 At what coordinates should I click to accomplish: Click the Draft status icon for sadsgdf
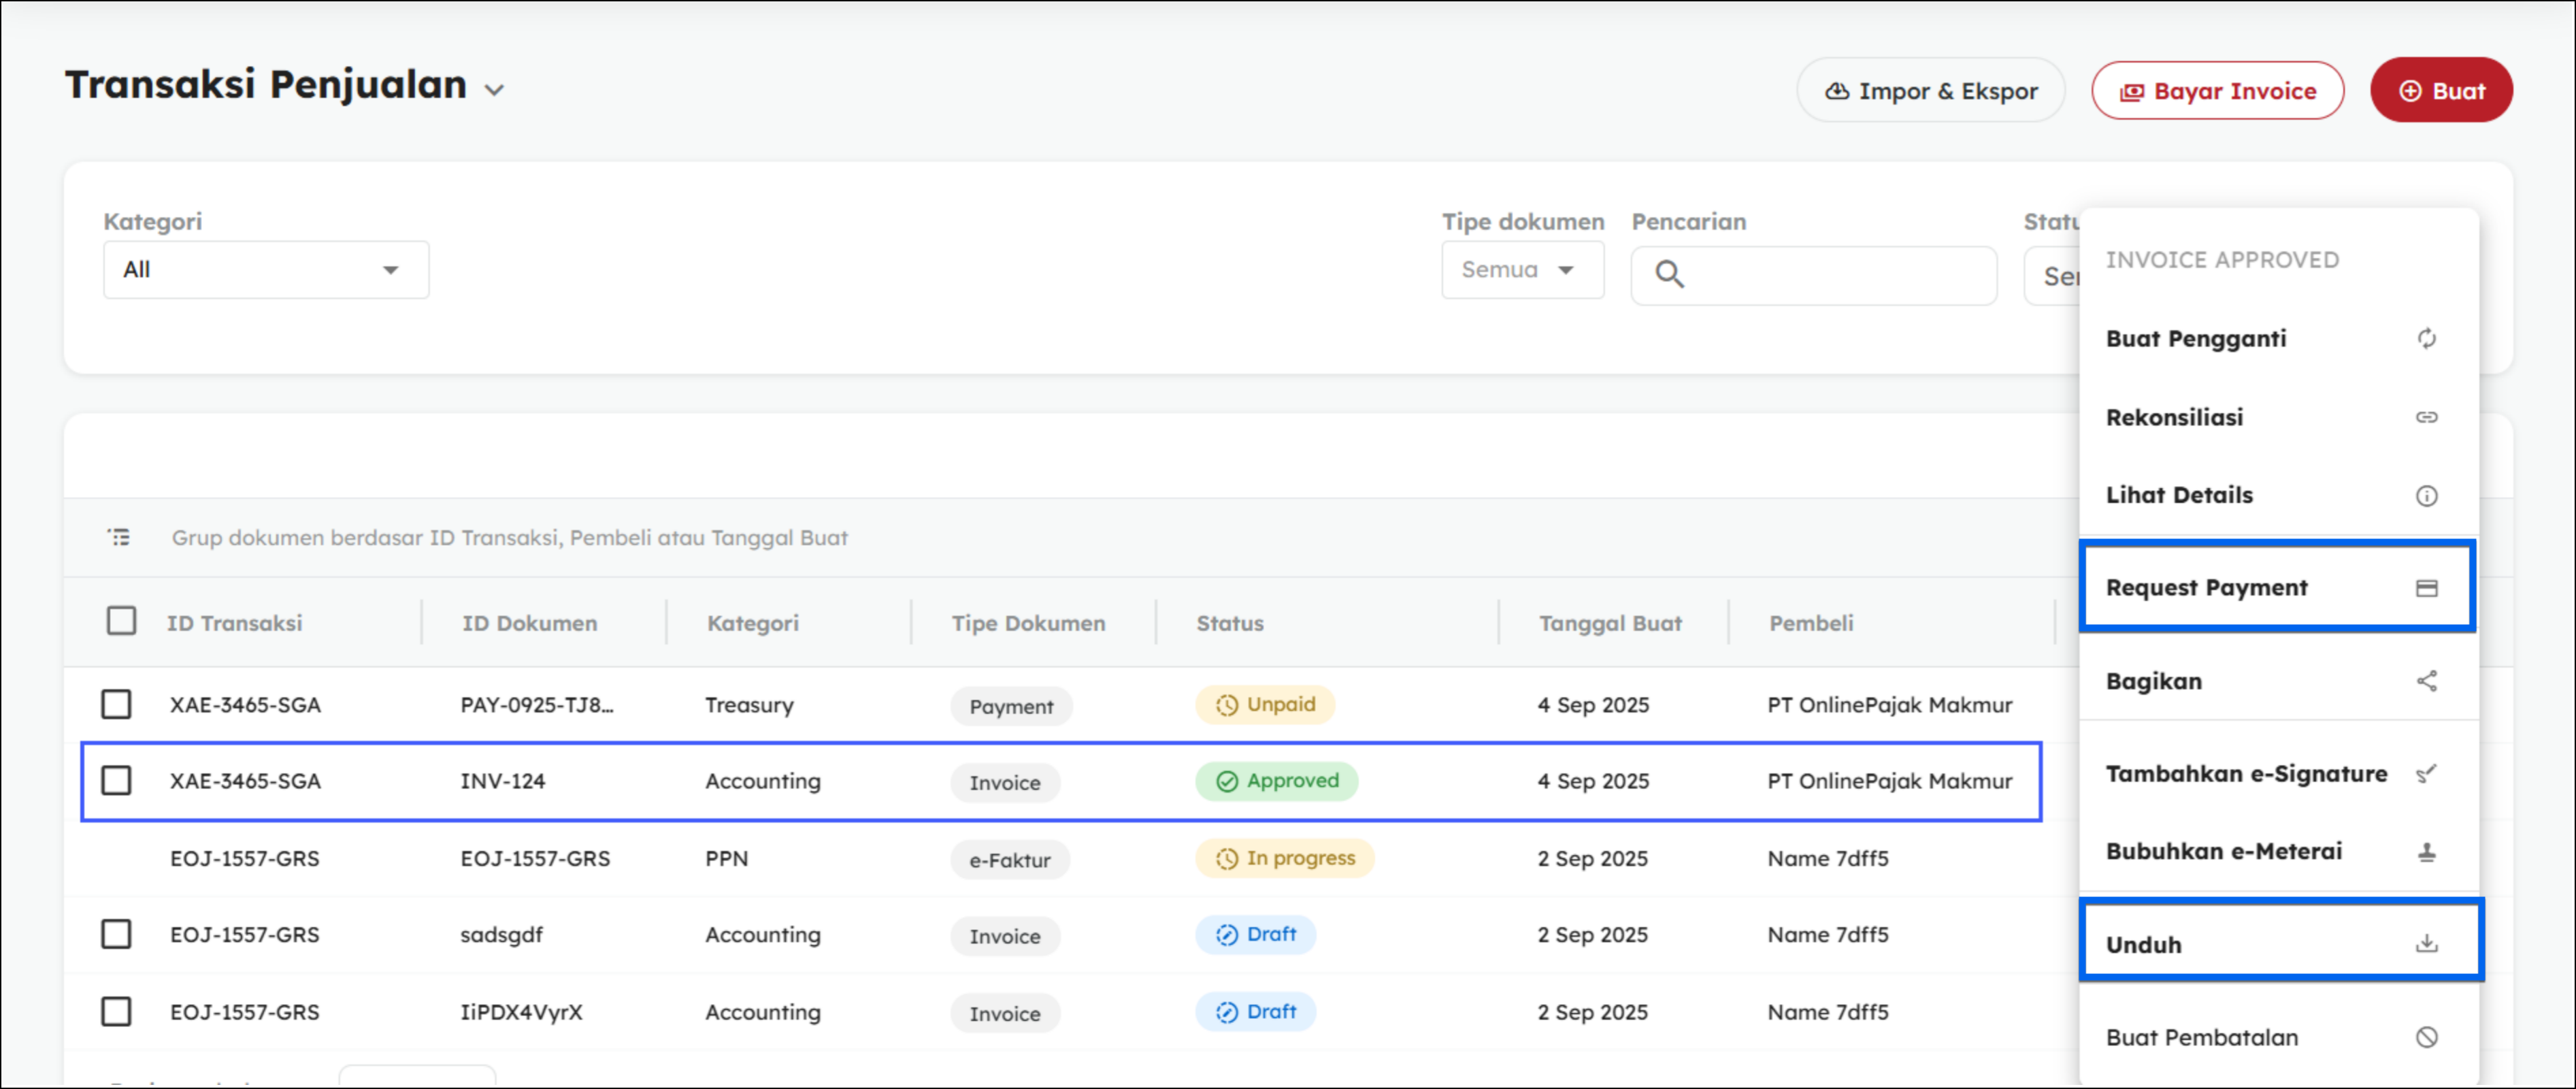(1226, 935)
